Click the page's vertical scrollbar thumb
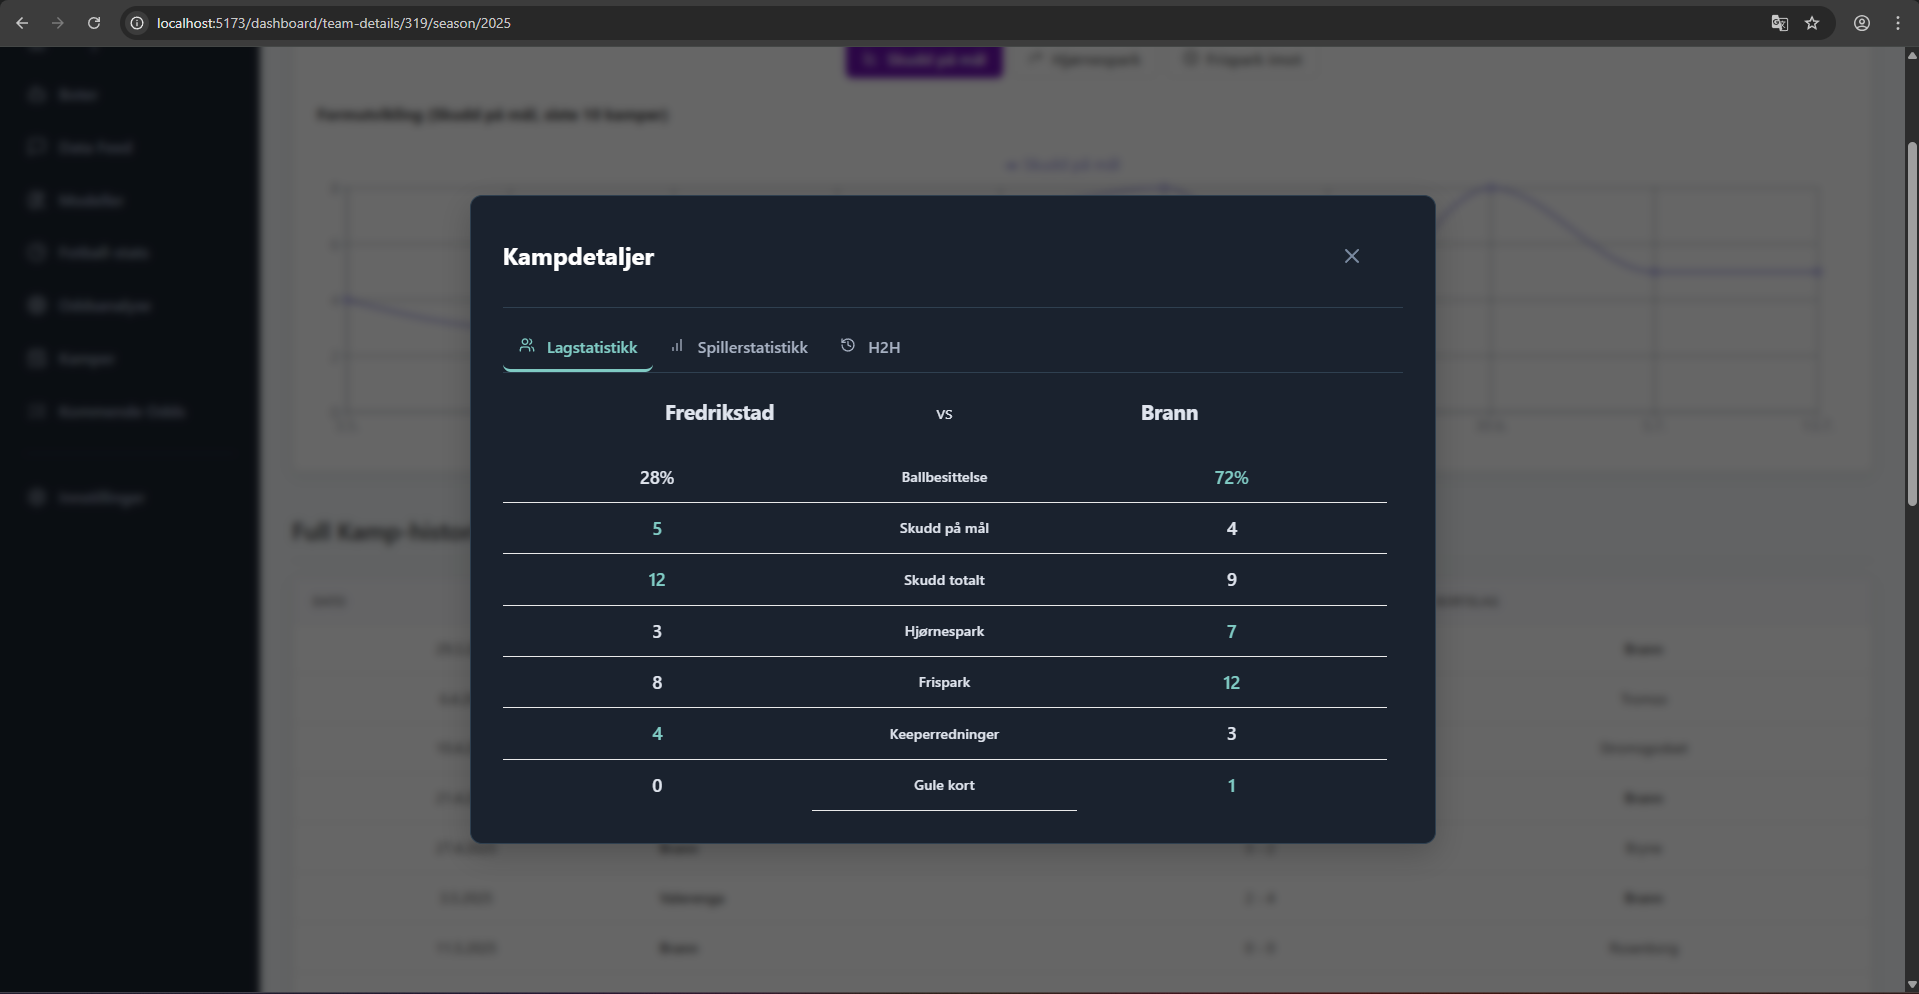The image size is (1919, 994). tap(1912, 325)
